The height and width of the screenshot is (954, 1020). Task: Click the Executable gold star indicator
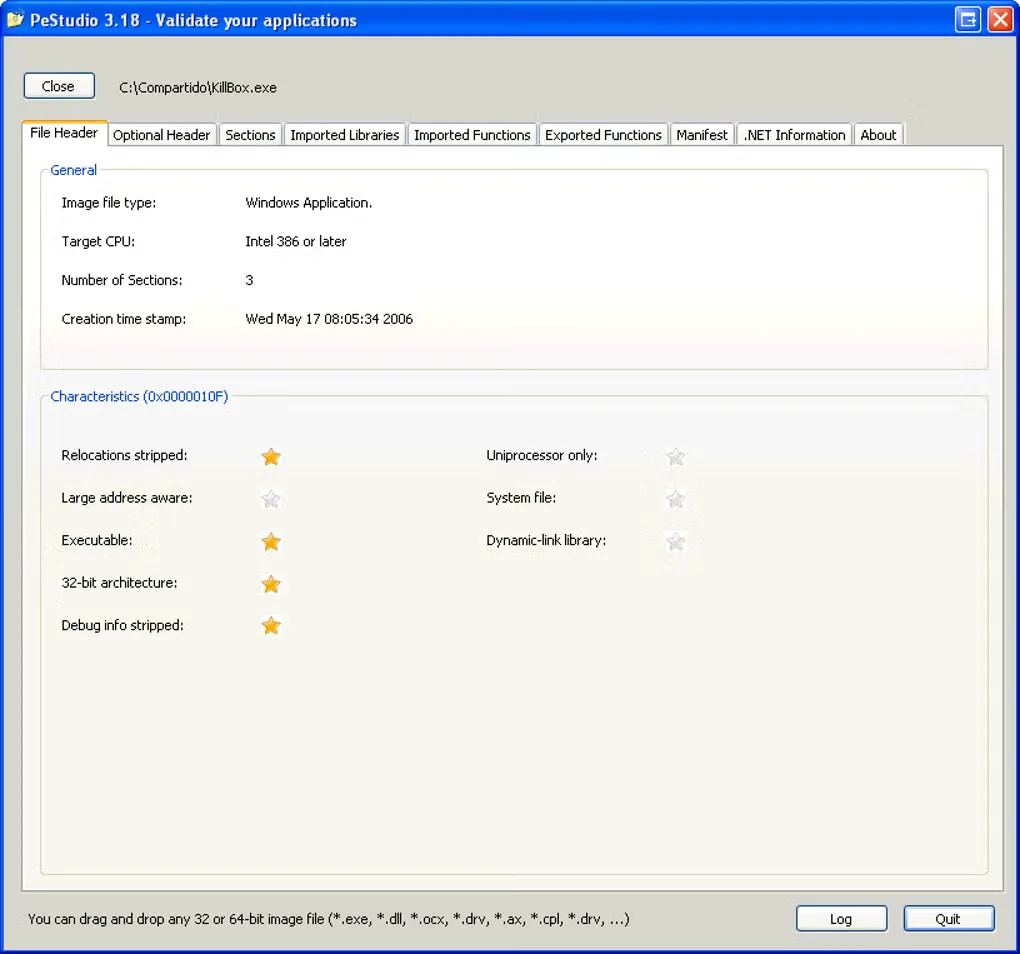tap(271, 542)
